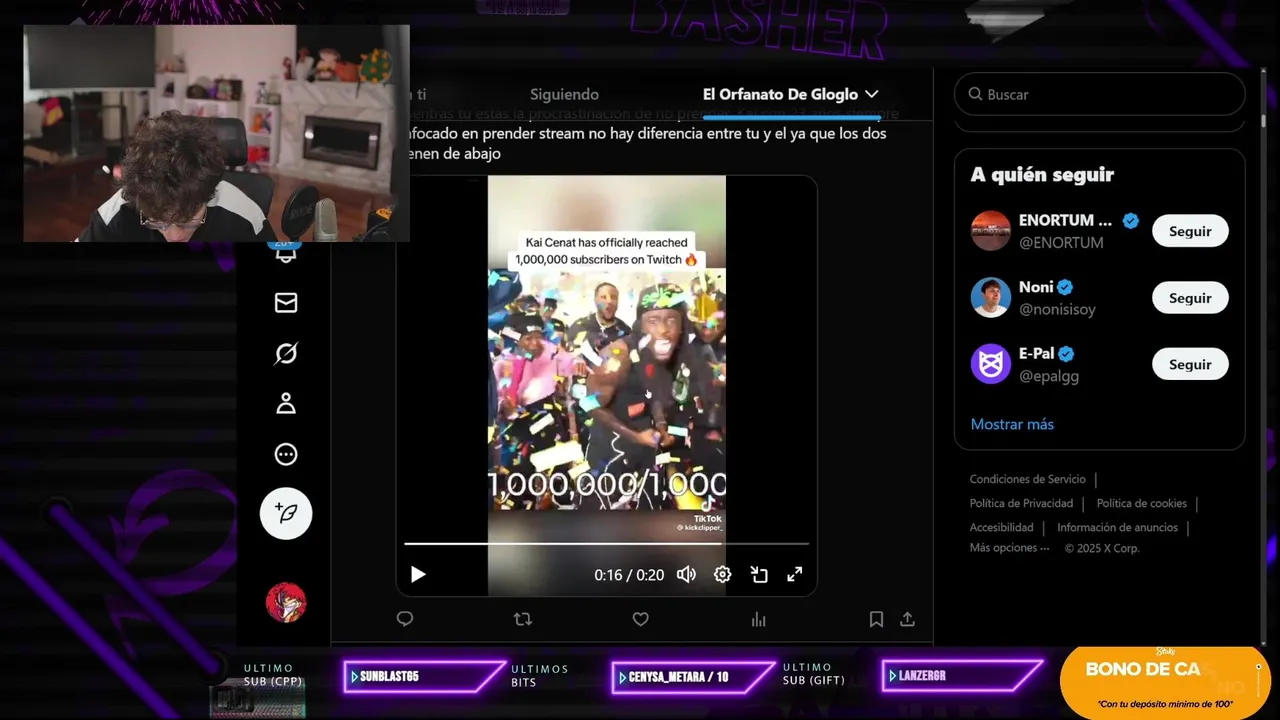Play the video
The height and width of the screenshot is (720, 1280).
418,574
